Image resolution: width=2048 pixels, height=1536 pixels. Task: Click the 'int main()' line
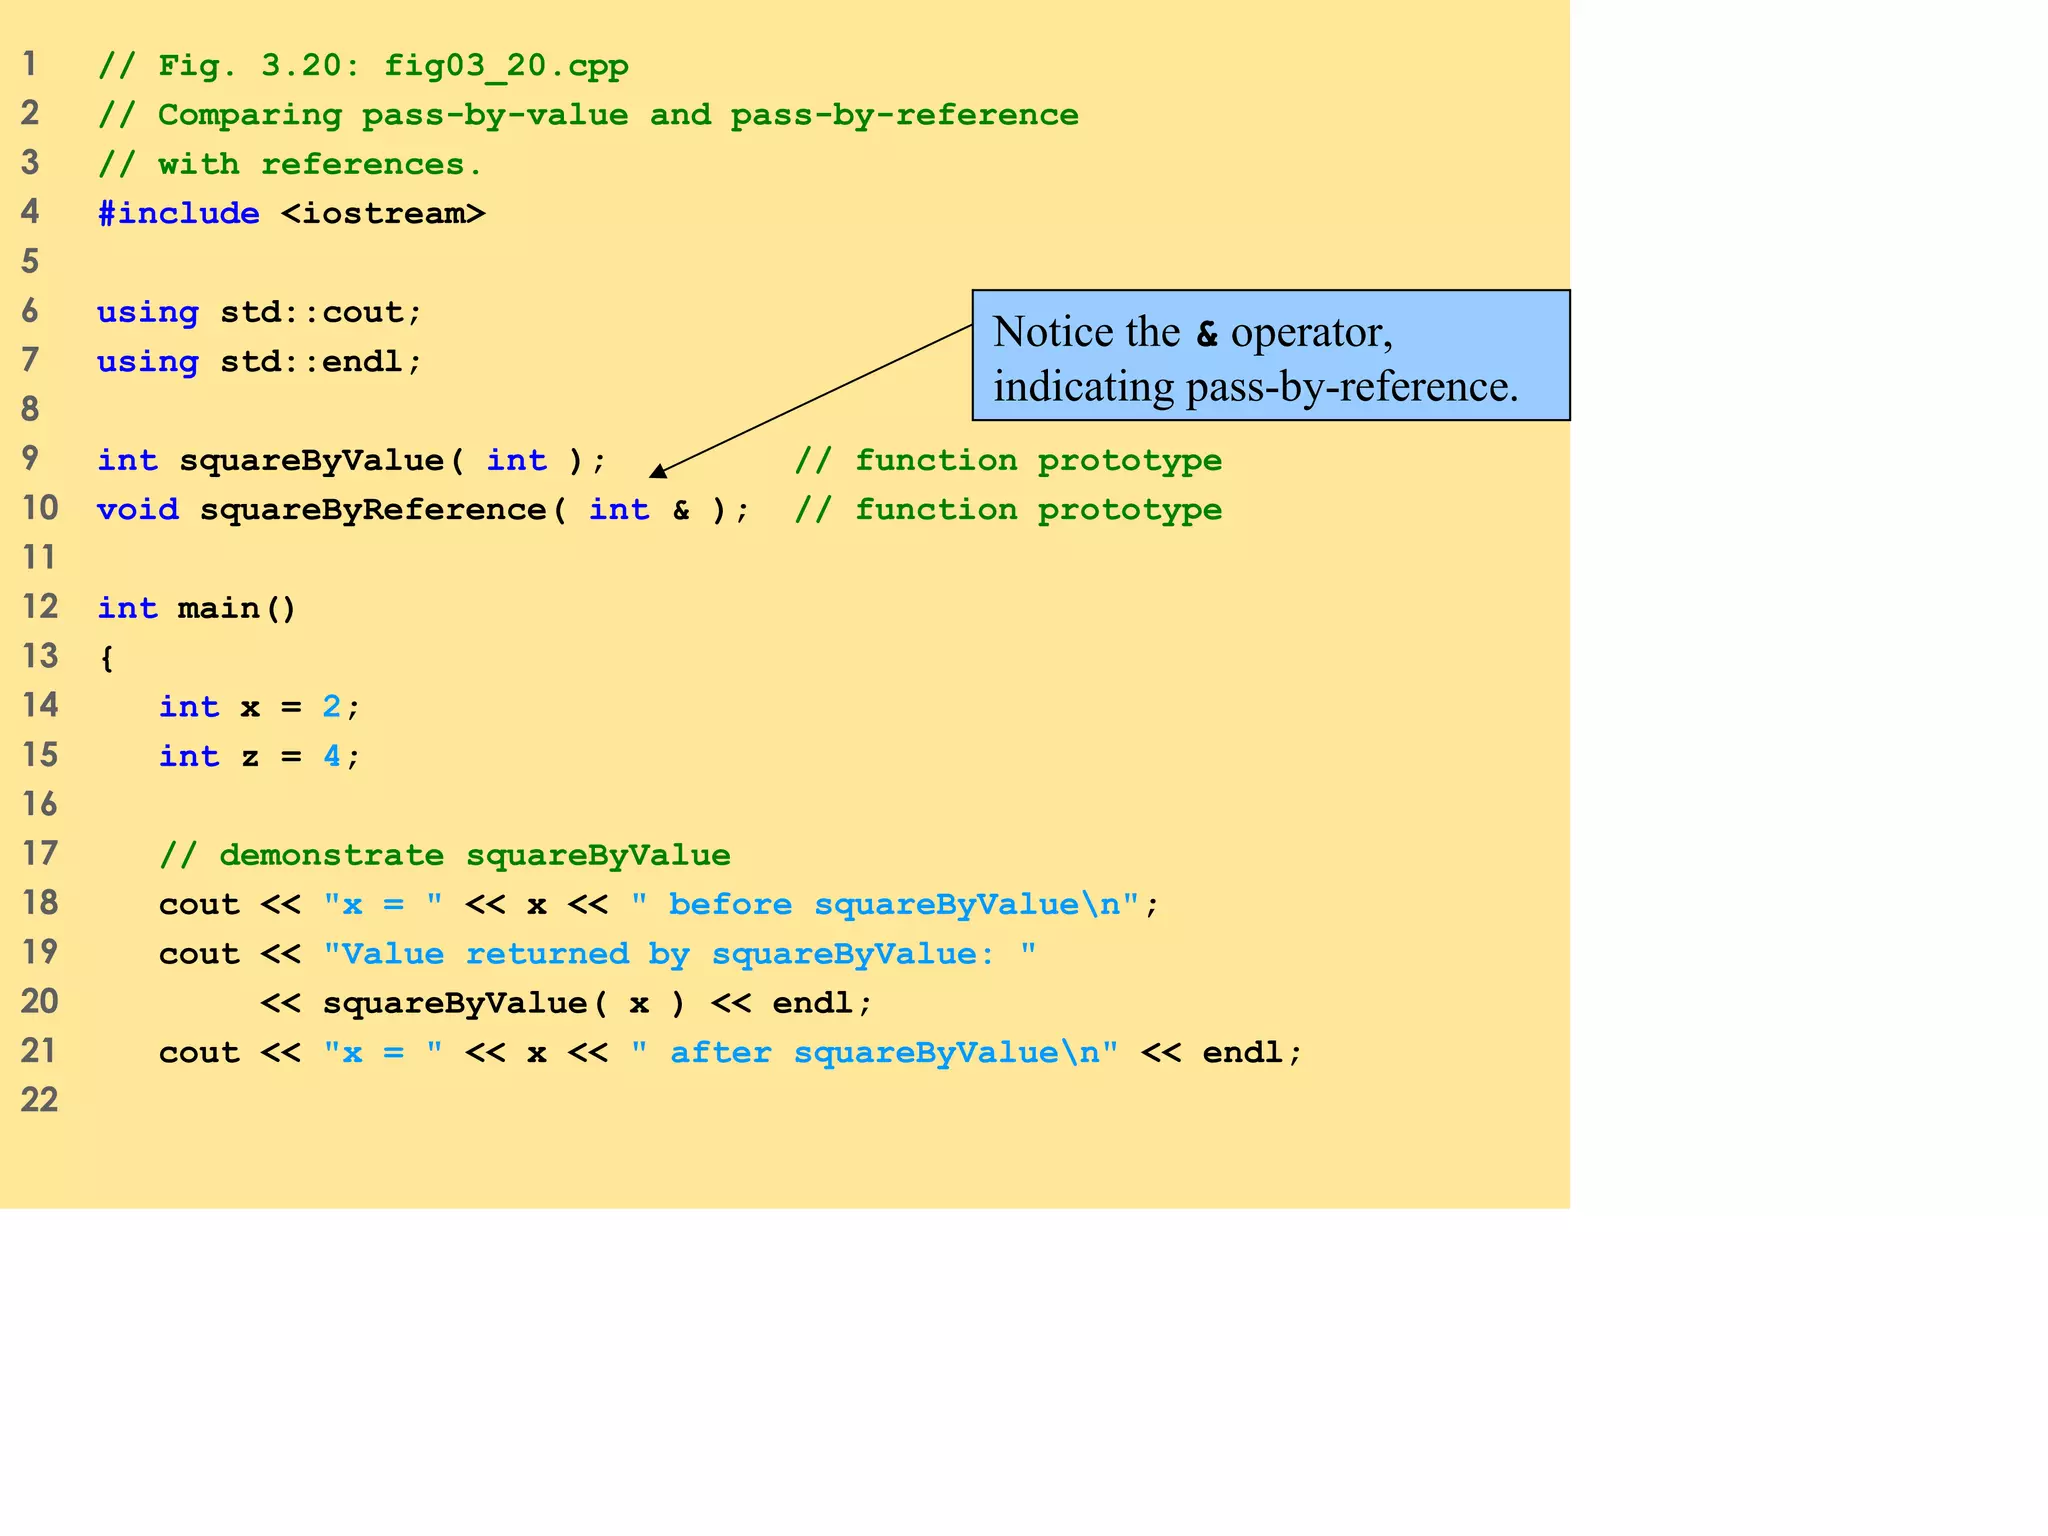(197, 608)
